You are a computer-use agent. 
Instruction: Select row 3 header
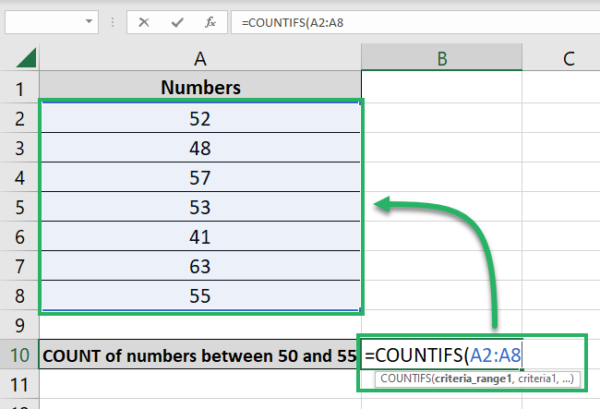click(x=20, y=148)
